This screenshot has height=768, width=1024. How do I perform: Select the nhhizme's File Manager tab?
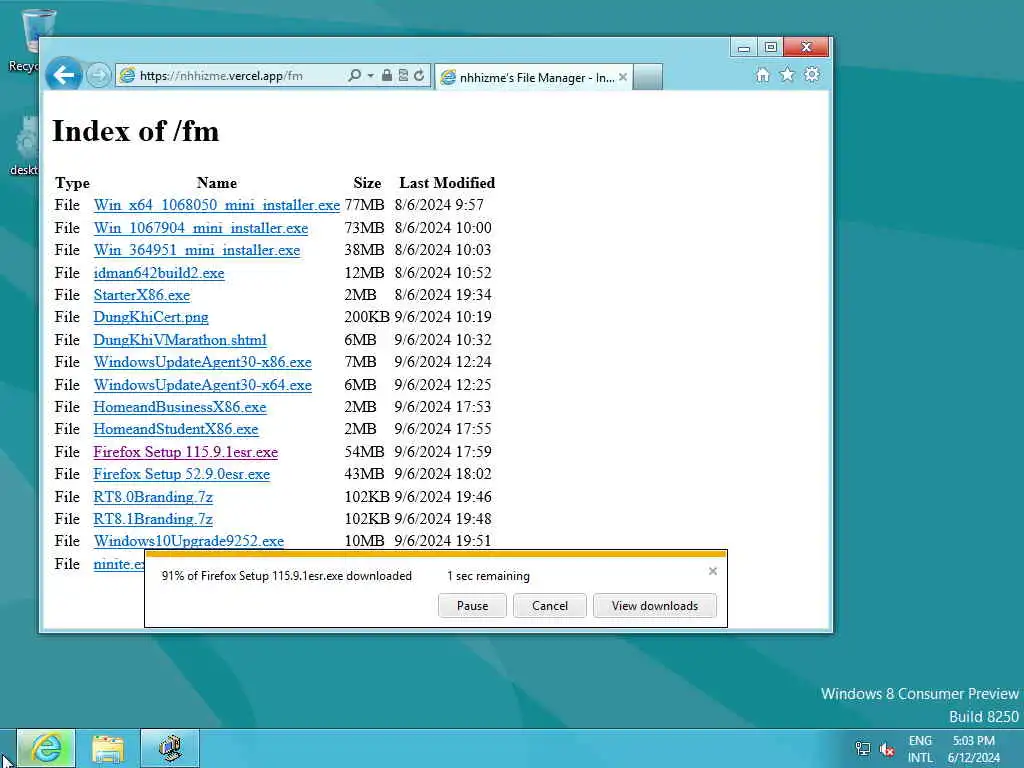tap(533, 77)
